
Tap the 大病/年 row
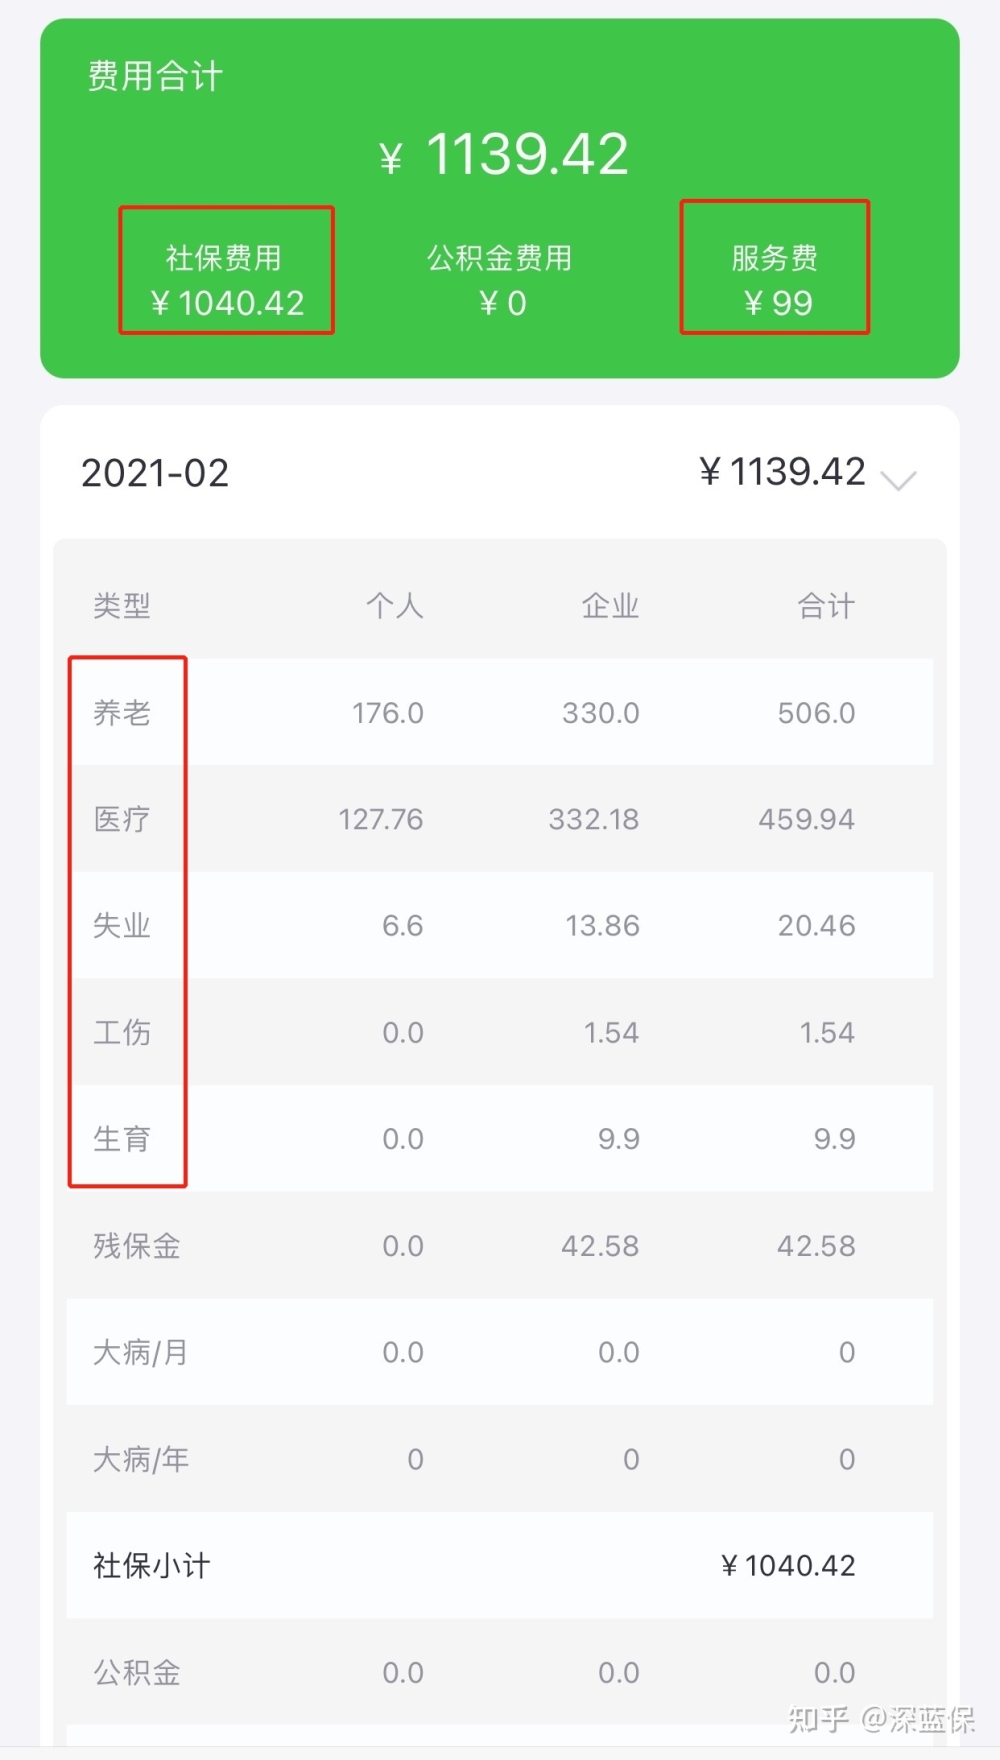[x=500, y=1458]
